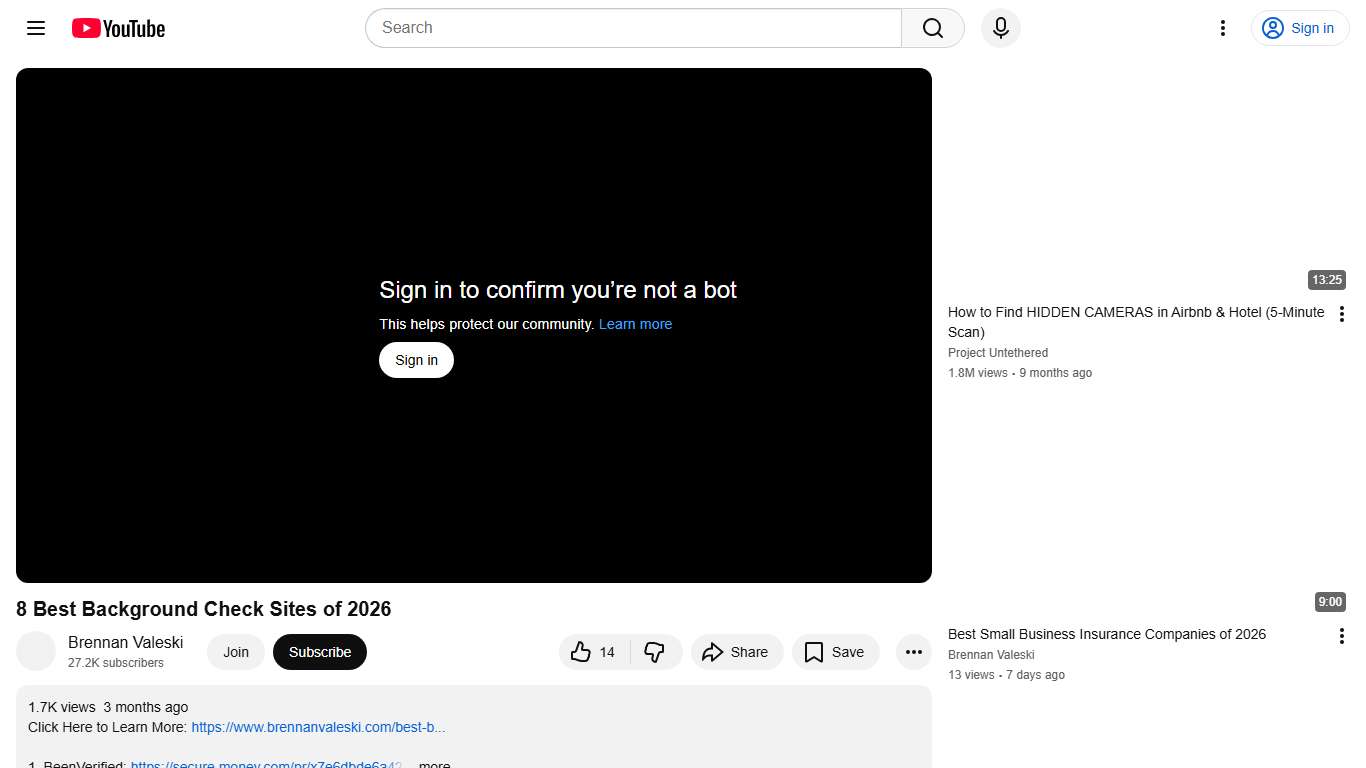Open the brennanvaleski.com link in description

[x=318, y=727]
